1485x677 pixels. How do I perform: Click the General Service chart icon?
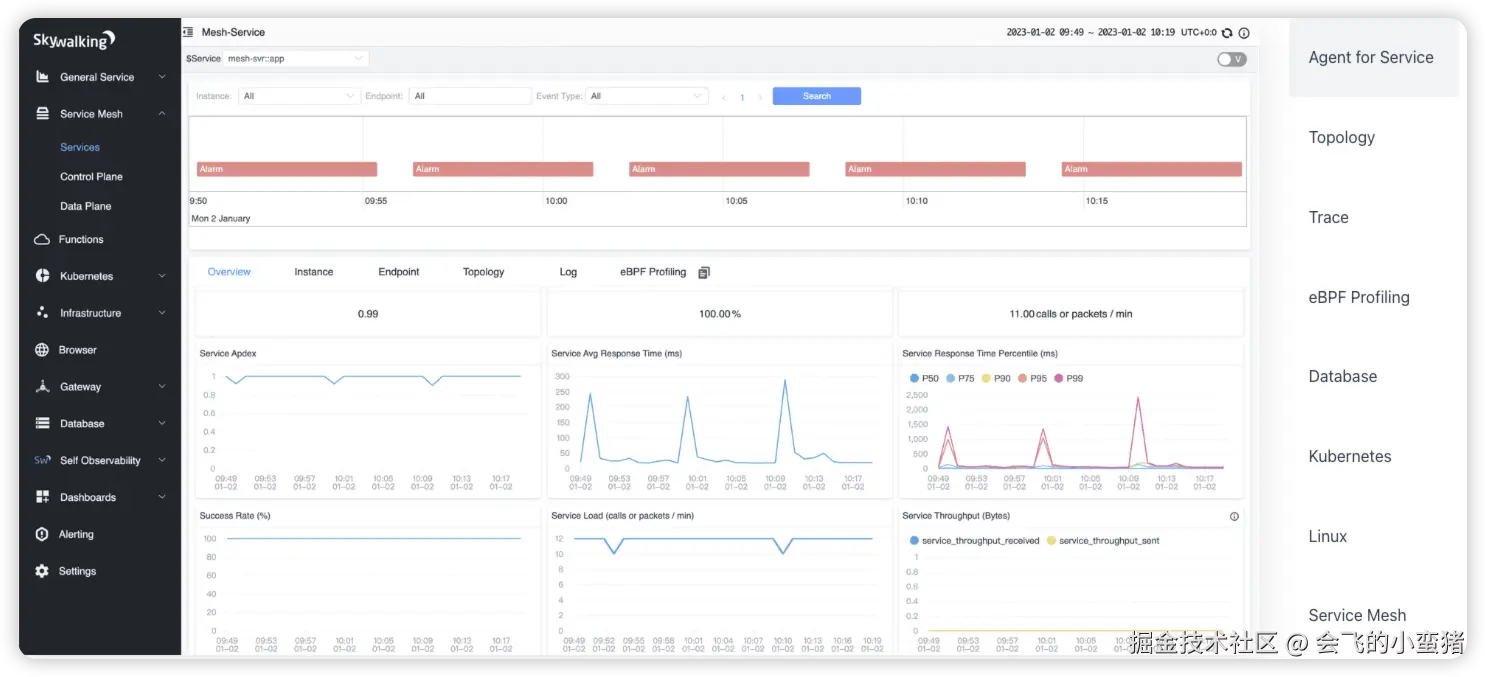click(x=42, y=77)
